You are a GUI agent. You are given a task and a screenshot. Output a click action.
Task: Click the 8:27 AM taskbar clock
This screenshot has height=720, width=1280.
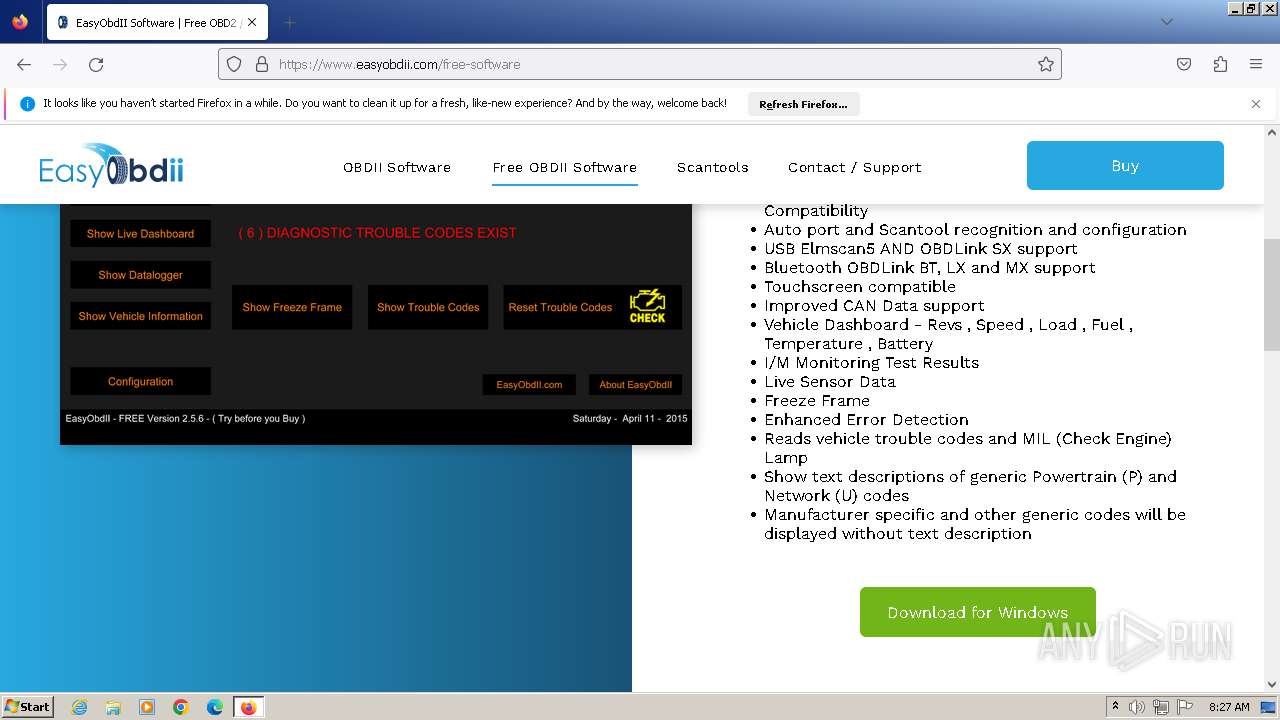coord(1229,707)
